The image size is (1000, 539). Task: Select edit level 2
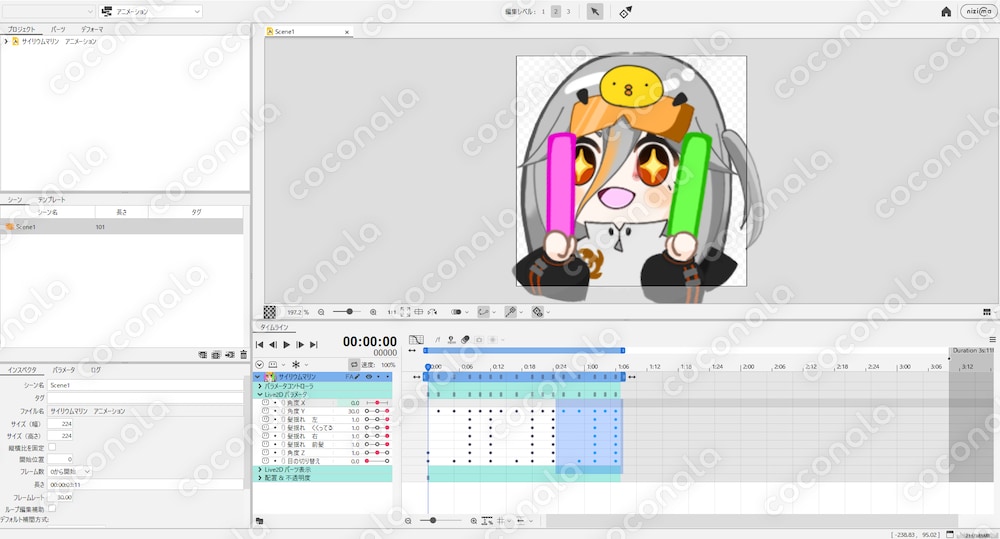point(556,11)
